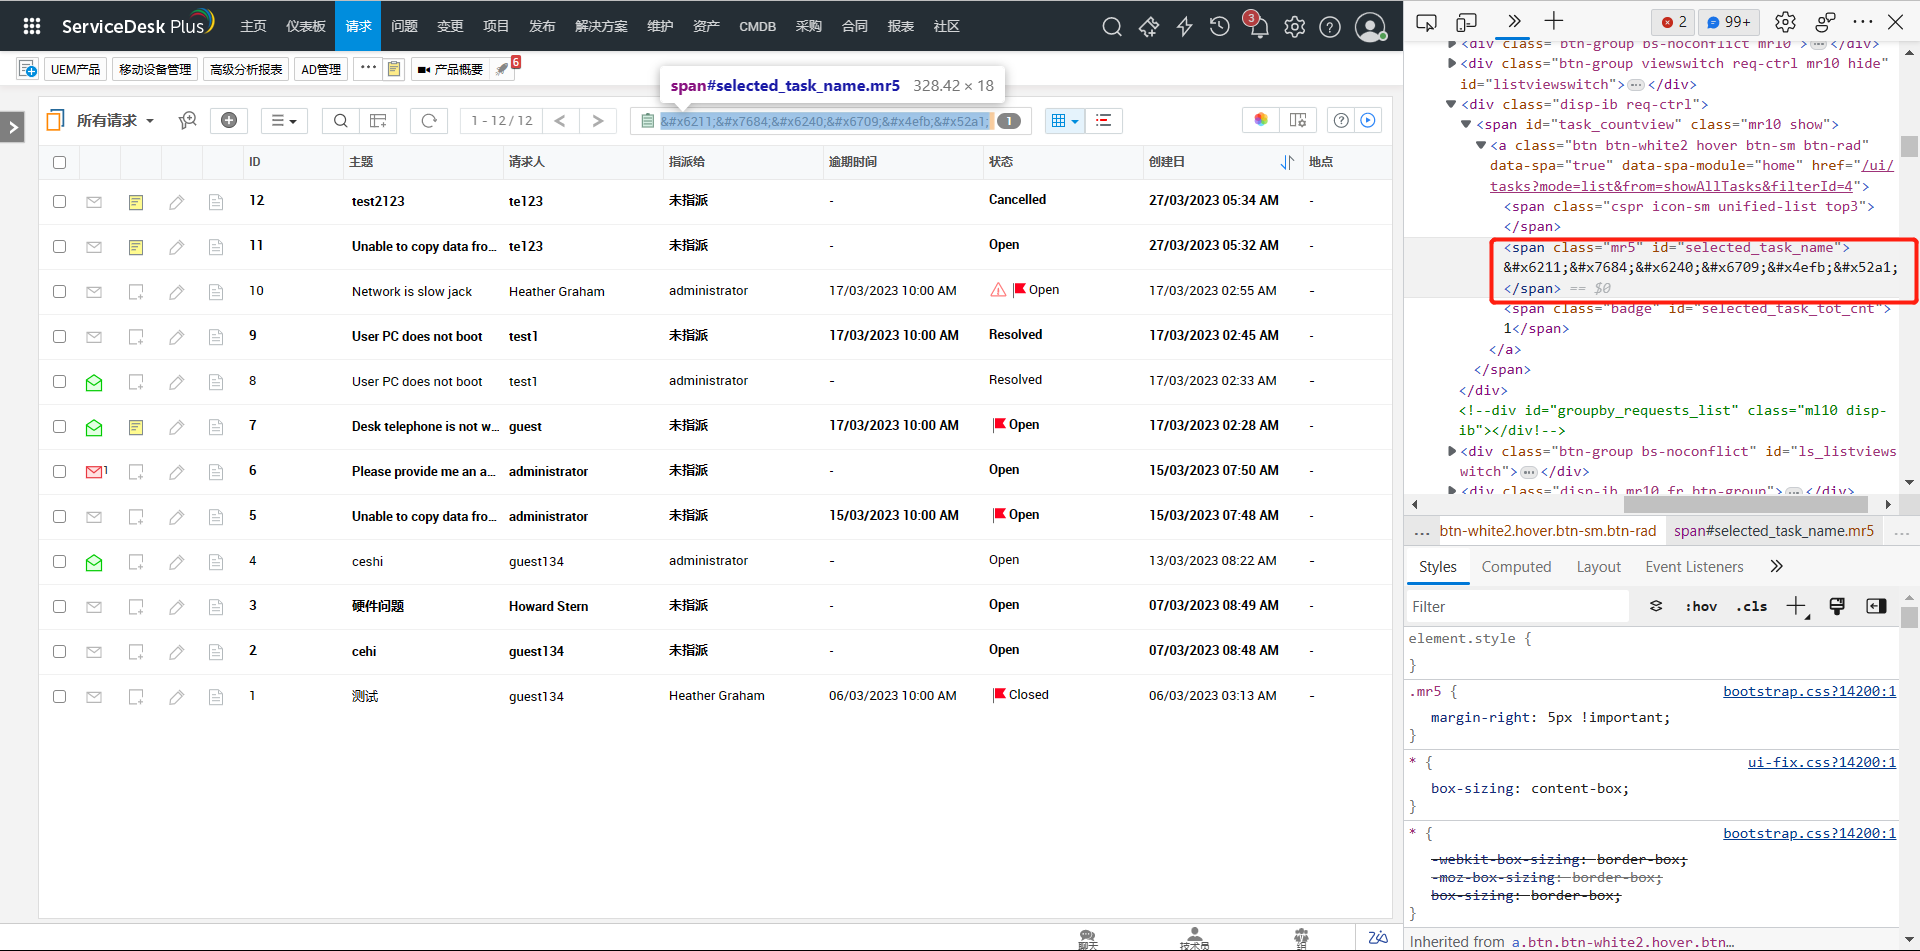Open the mail icon for request 6
The image size is (1920, 951).
(x=95, y=471)
